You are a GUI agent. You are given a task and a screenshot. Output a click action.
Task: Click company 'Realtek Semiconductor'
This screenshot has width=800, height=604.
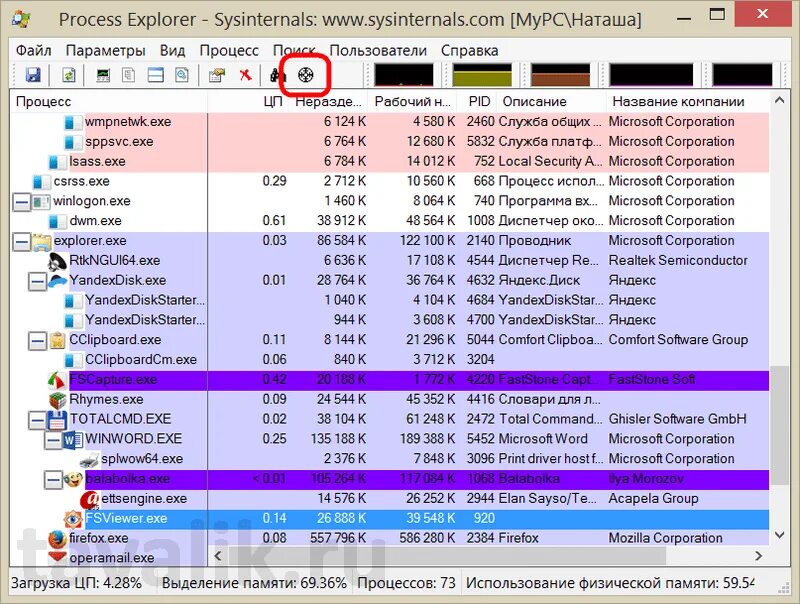coord(678,261)
